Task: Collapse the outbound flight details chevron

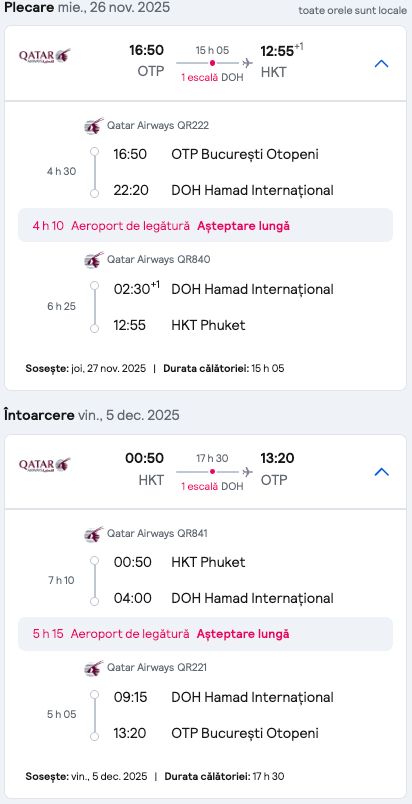Action: click(381, 64)
